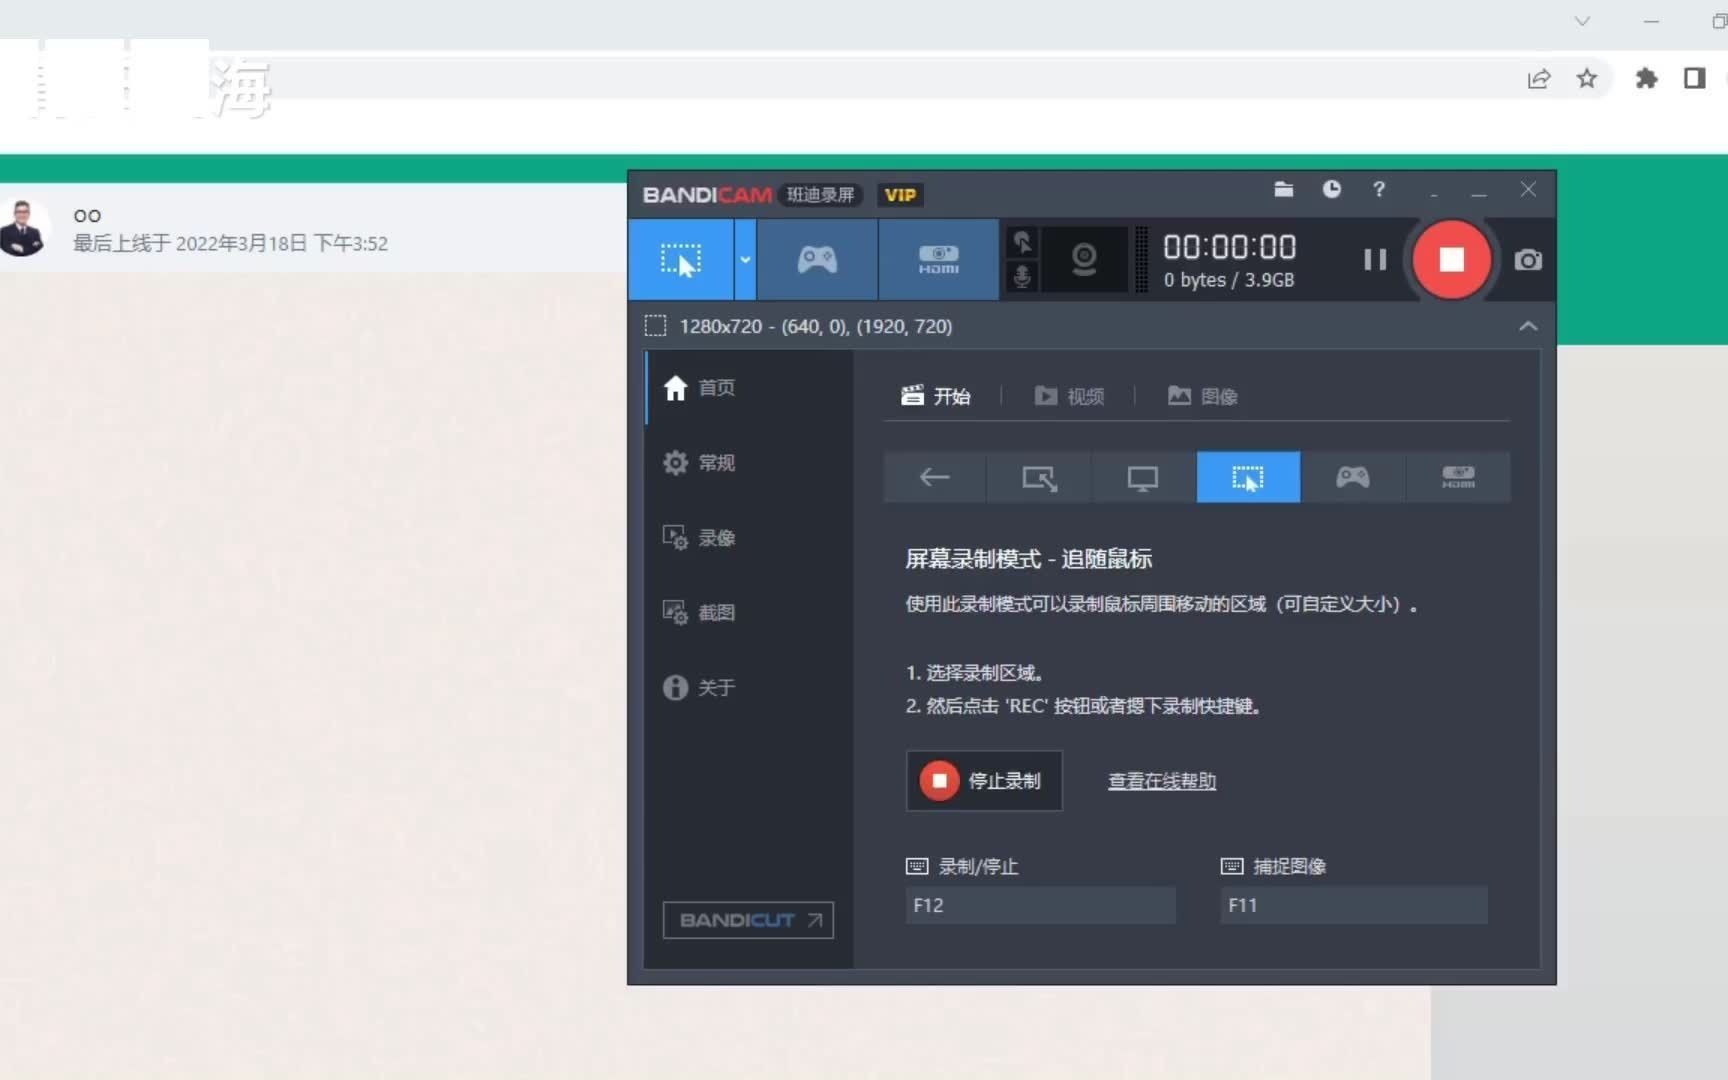Click the red stop recording button
This screenshot has width=1728, height=1080.
(1451, 260)
